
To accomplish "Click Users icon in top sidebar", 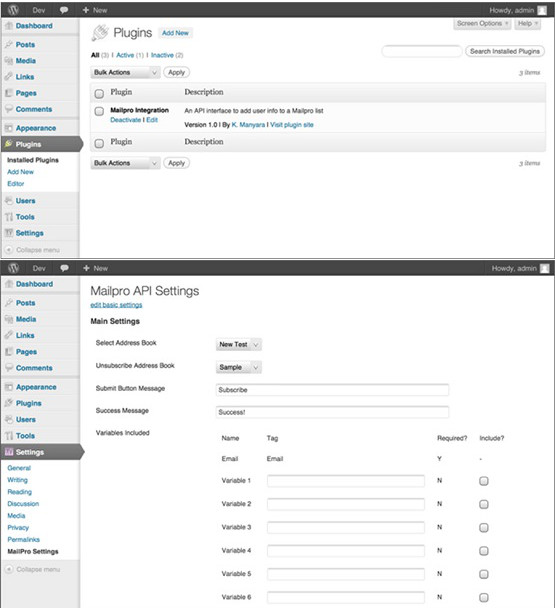I will pyautogui.click(x=9, y=200).
